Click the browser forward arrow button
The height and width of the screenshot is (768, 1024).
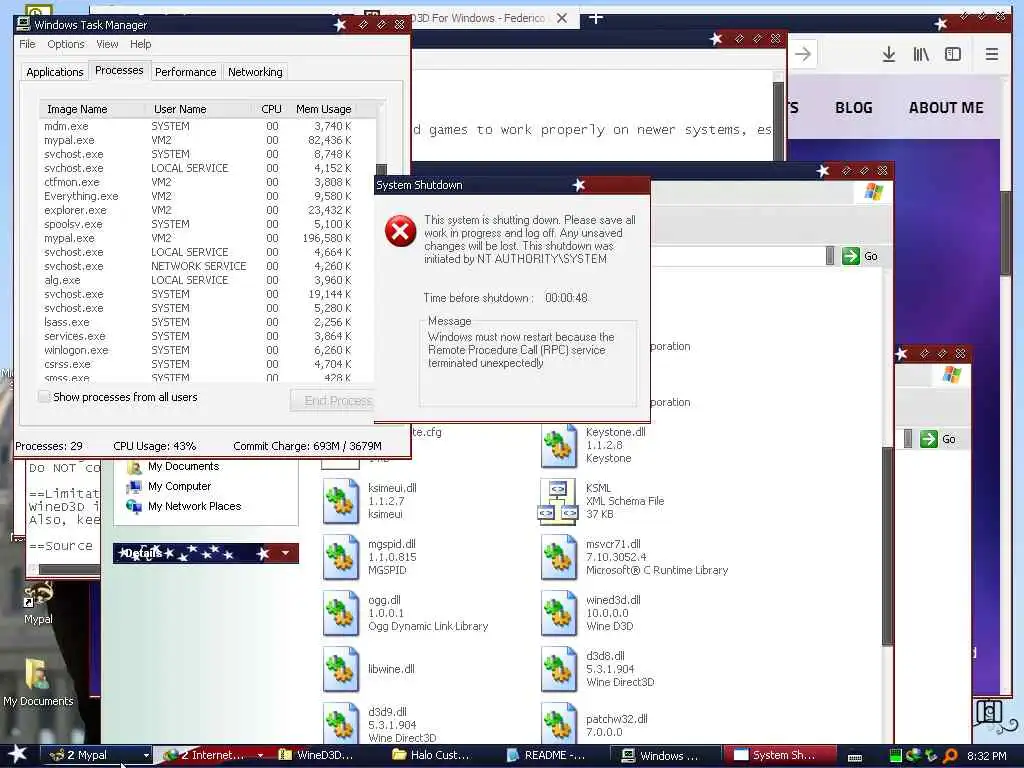tap(803, 54)
